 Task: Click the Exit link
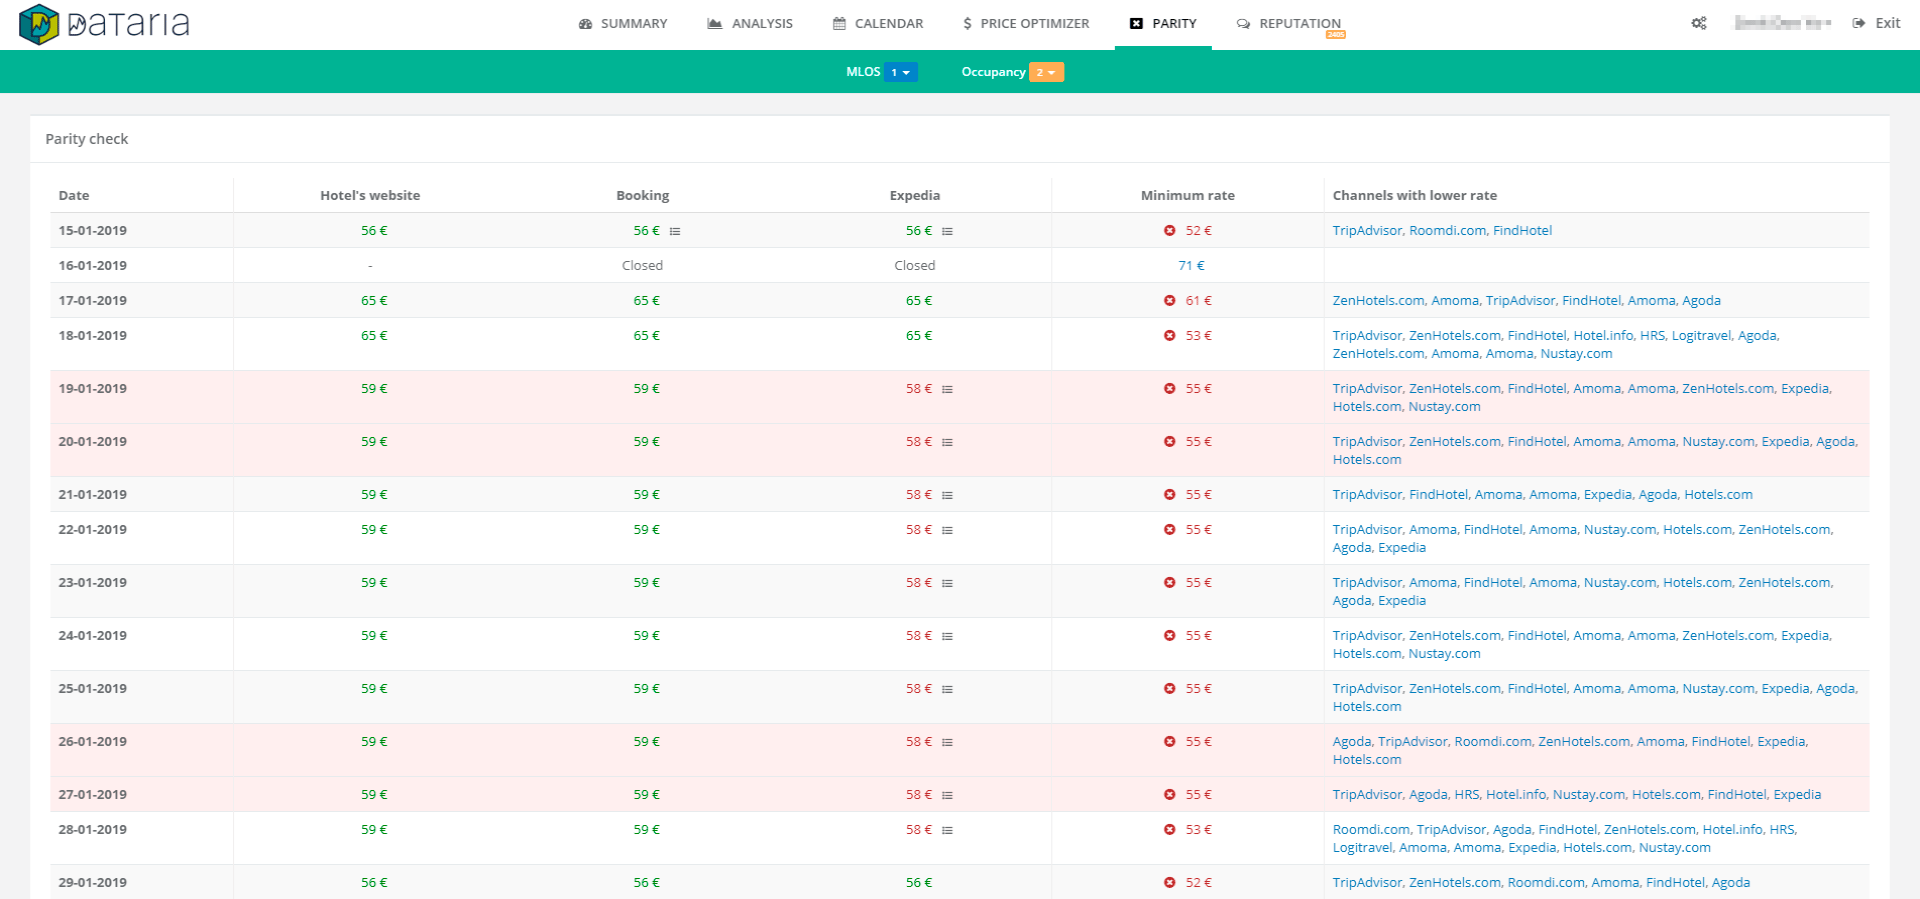[1876, 23]
